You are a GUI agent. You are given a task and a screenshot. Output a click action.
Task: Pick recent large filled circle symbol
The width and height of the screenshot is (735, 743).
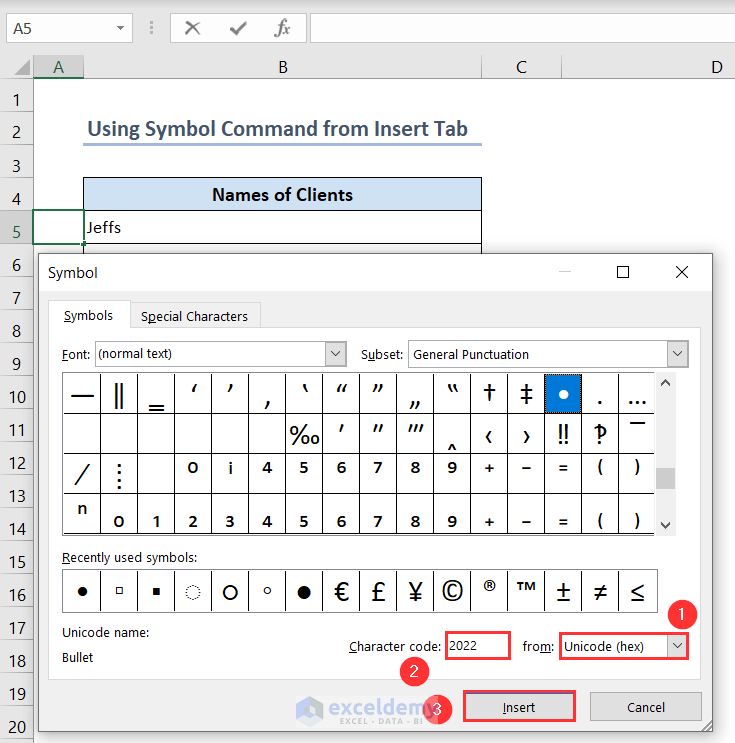coord(304,591)
